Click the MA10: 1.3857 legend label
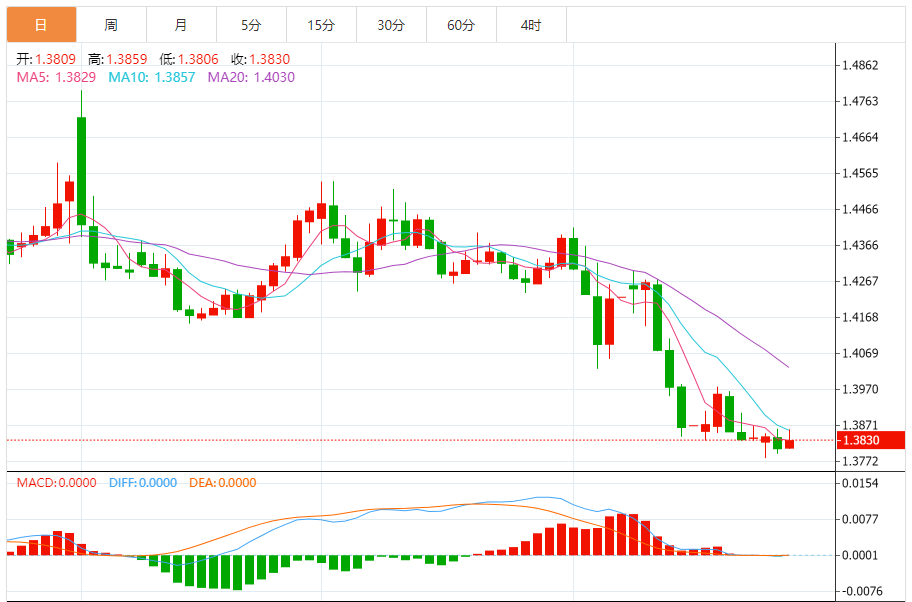 [152, 77]
